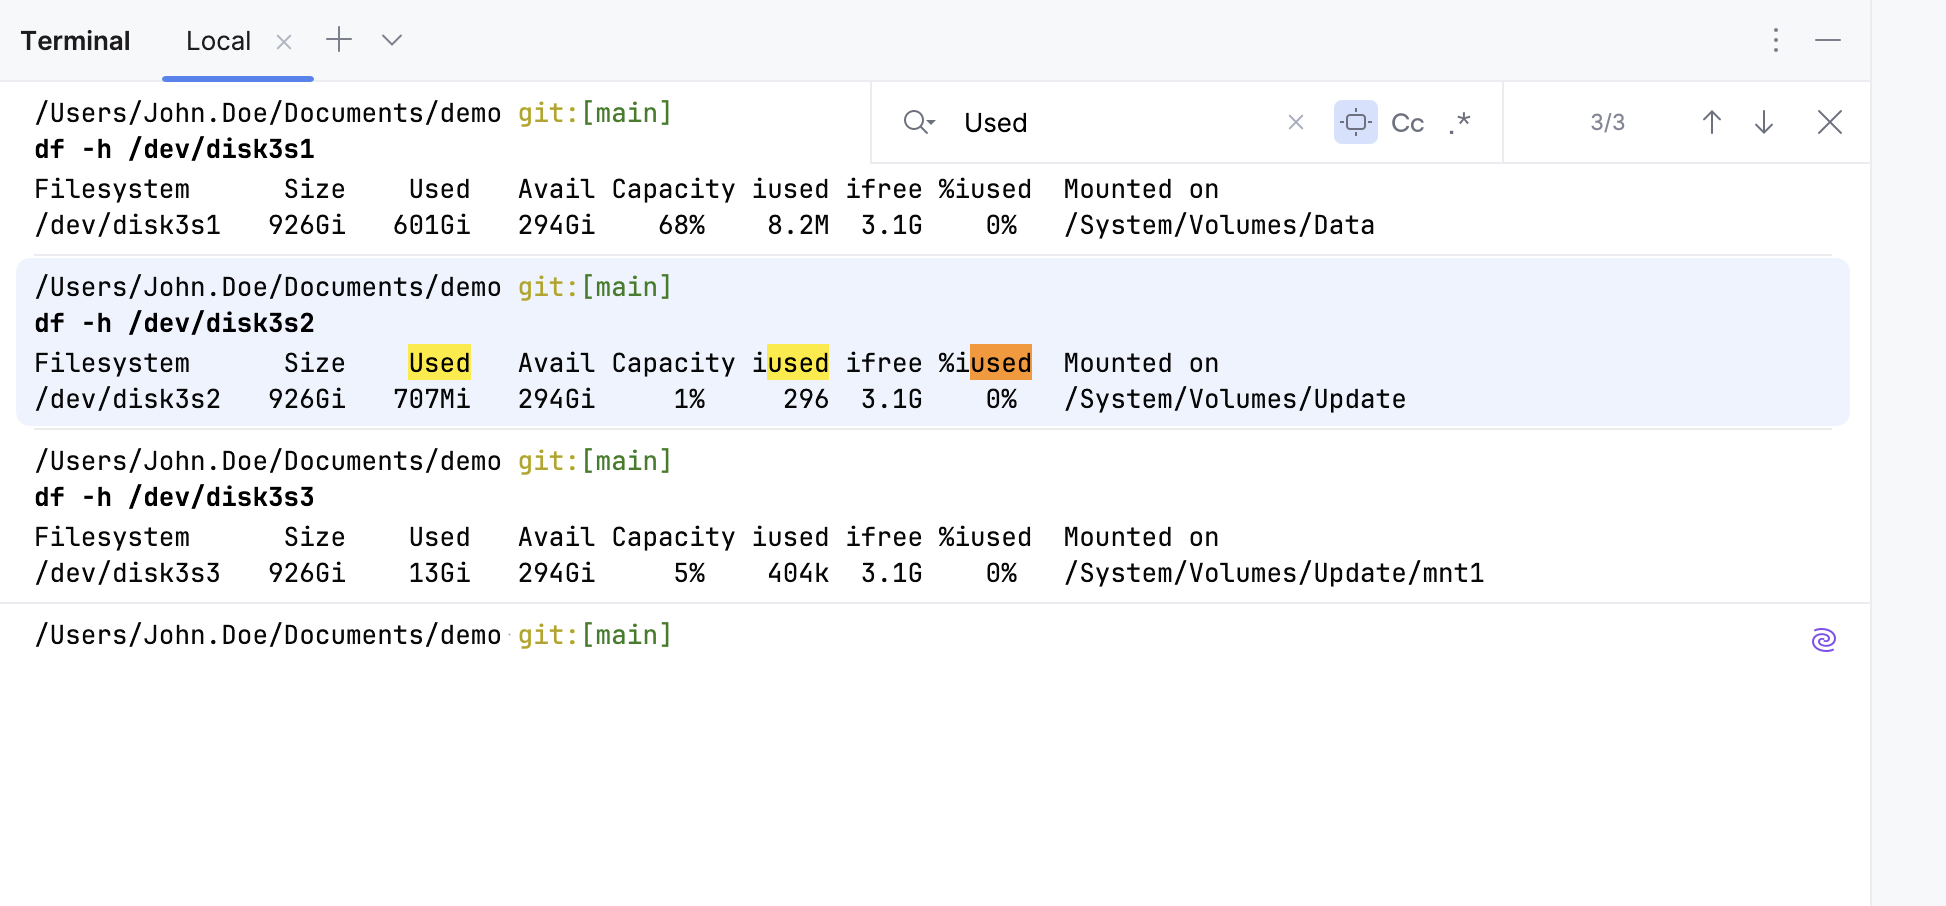Toggle Match Case (Cc) option

click(1407, 122)
